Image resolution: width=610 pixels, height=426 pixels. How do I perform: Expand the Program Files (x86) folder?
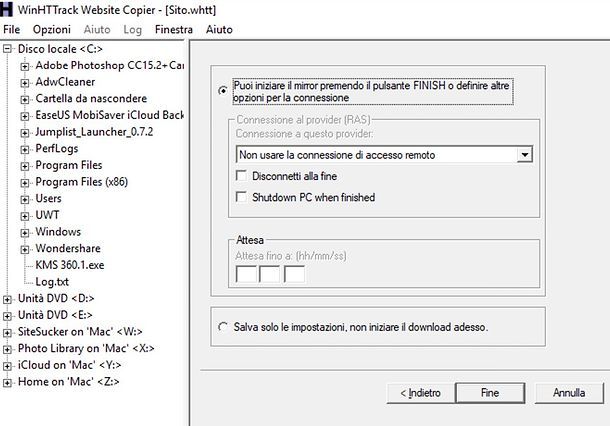pyautogui.click(x=25, y=182)
